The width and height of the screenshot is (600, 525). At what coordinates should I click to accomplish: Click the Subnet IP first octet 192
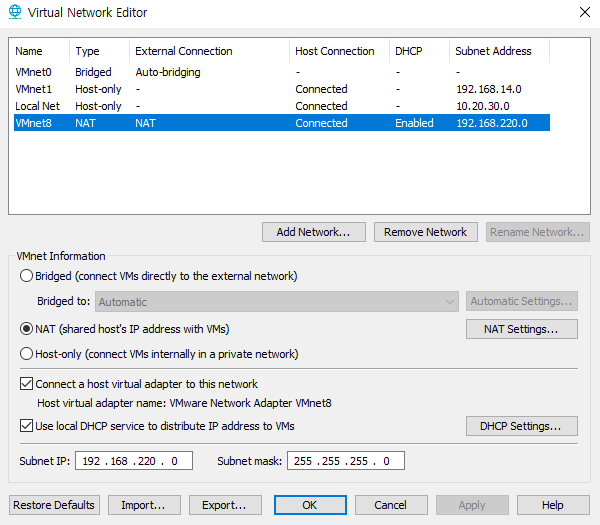coord(91,461)
